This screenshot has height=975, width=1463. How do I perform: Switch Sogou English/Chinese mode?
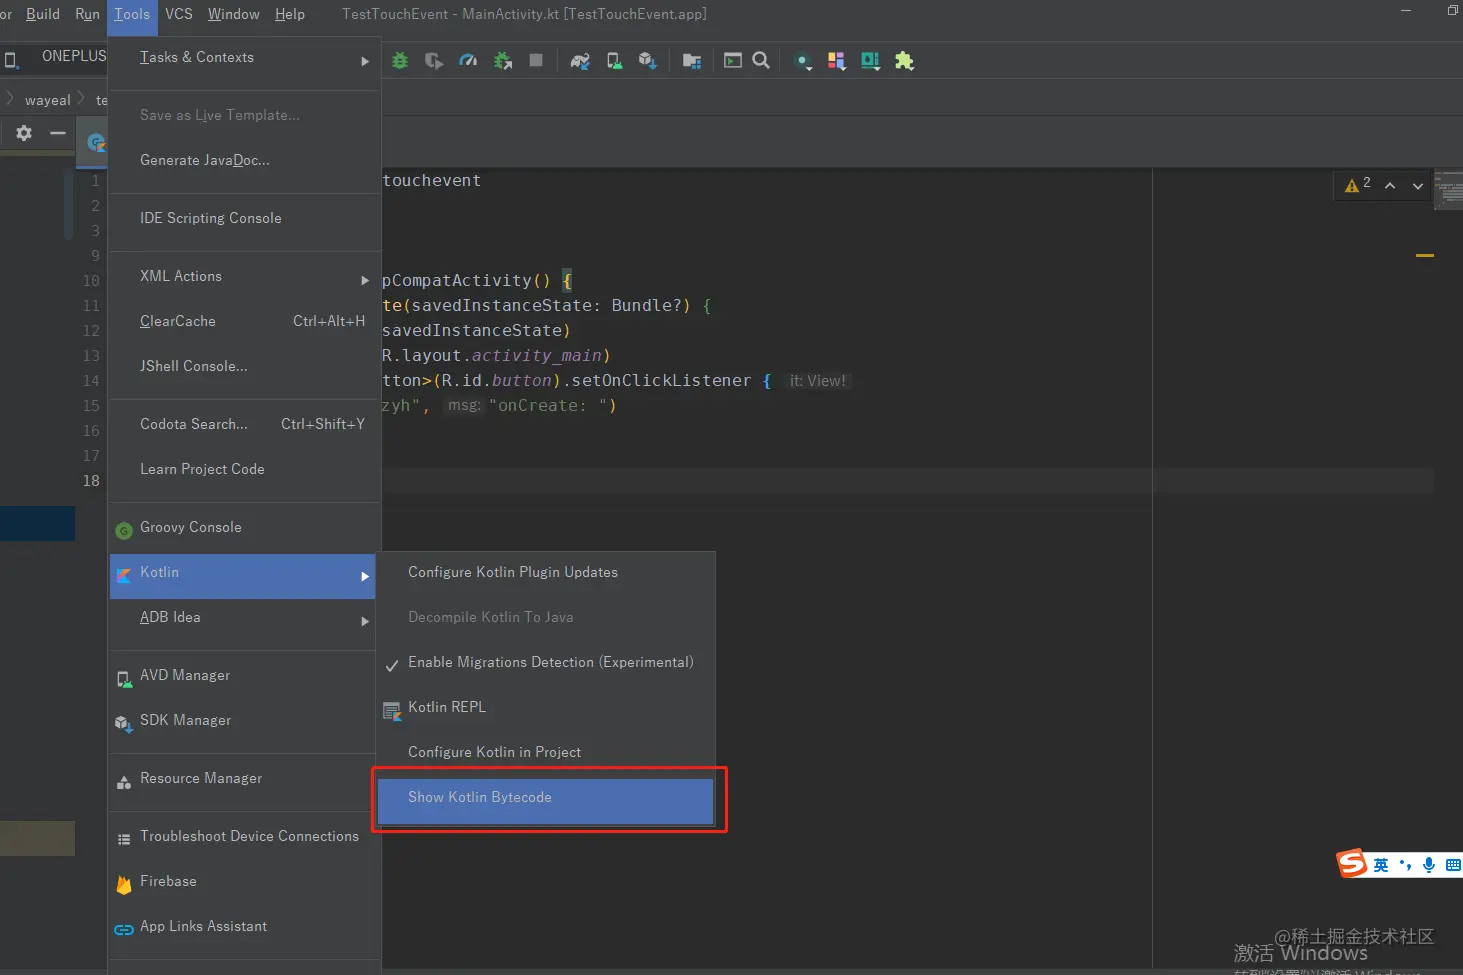1381,865
